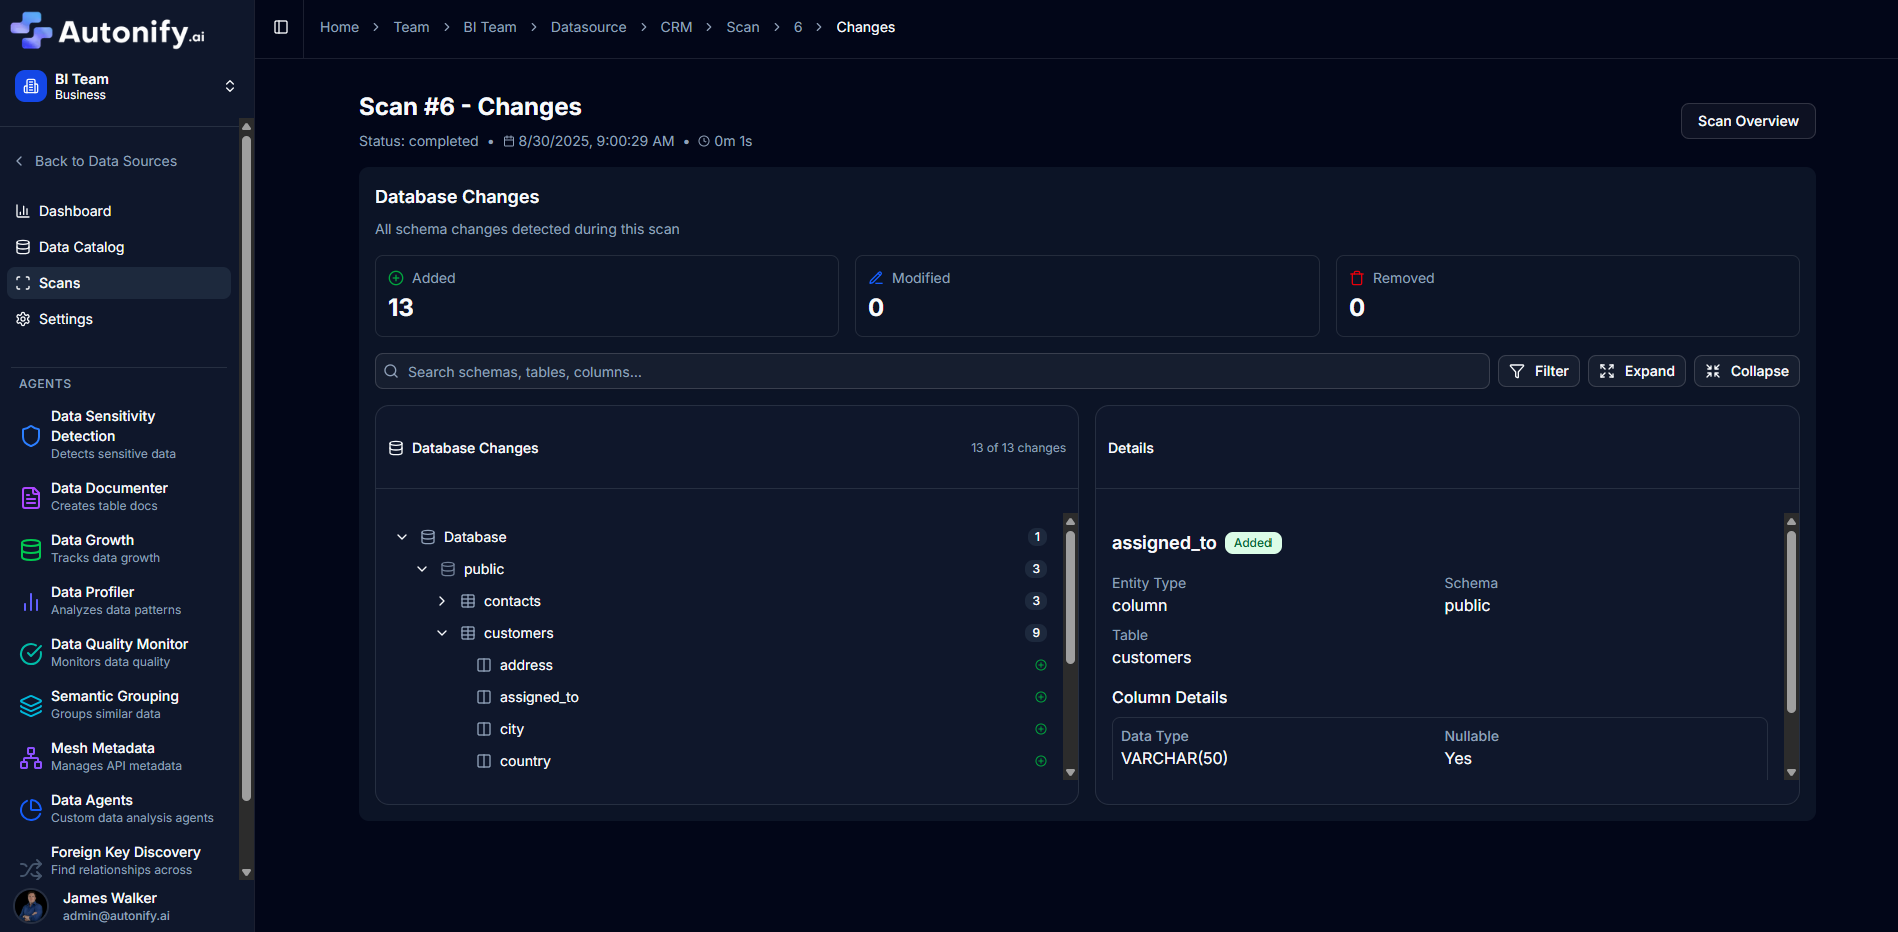Open Settings from the sidebar

click(119, 319)
